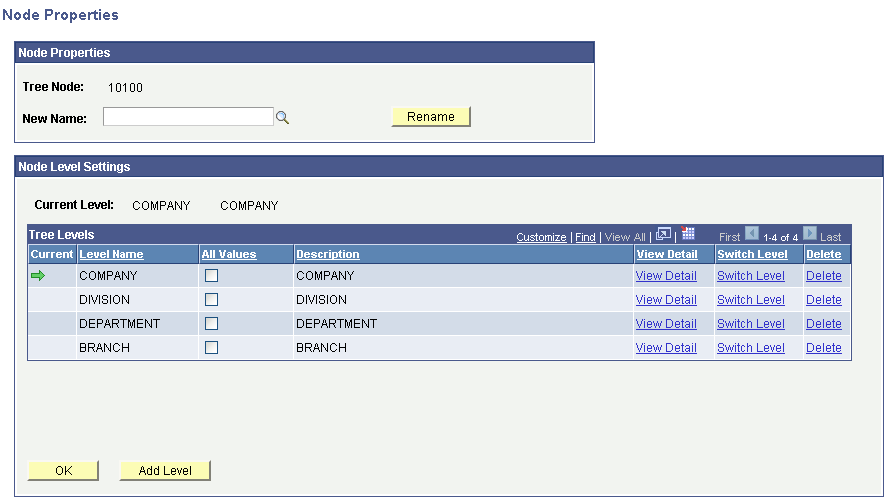Viewport: 892px width, 504px height.
Task: Delete the DIVISION level
Action: click(823, 300)
